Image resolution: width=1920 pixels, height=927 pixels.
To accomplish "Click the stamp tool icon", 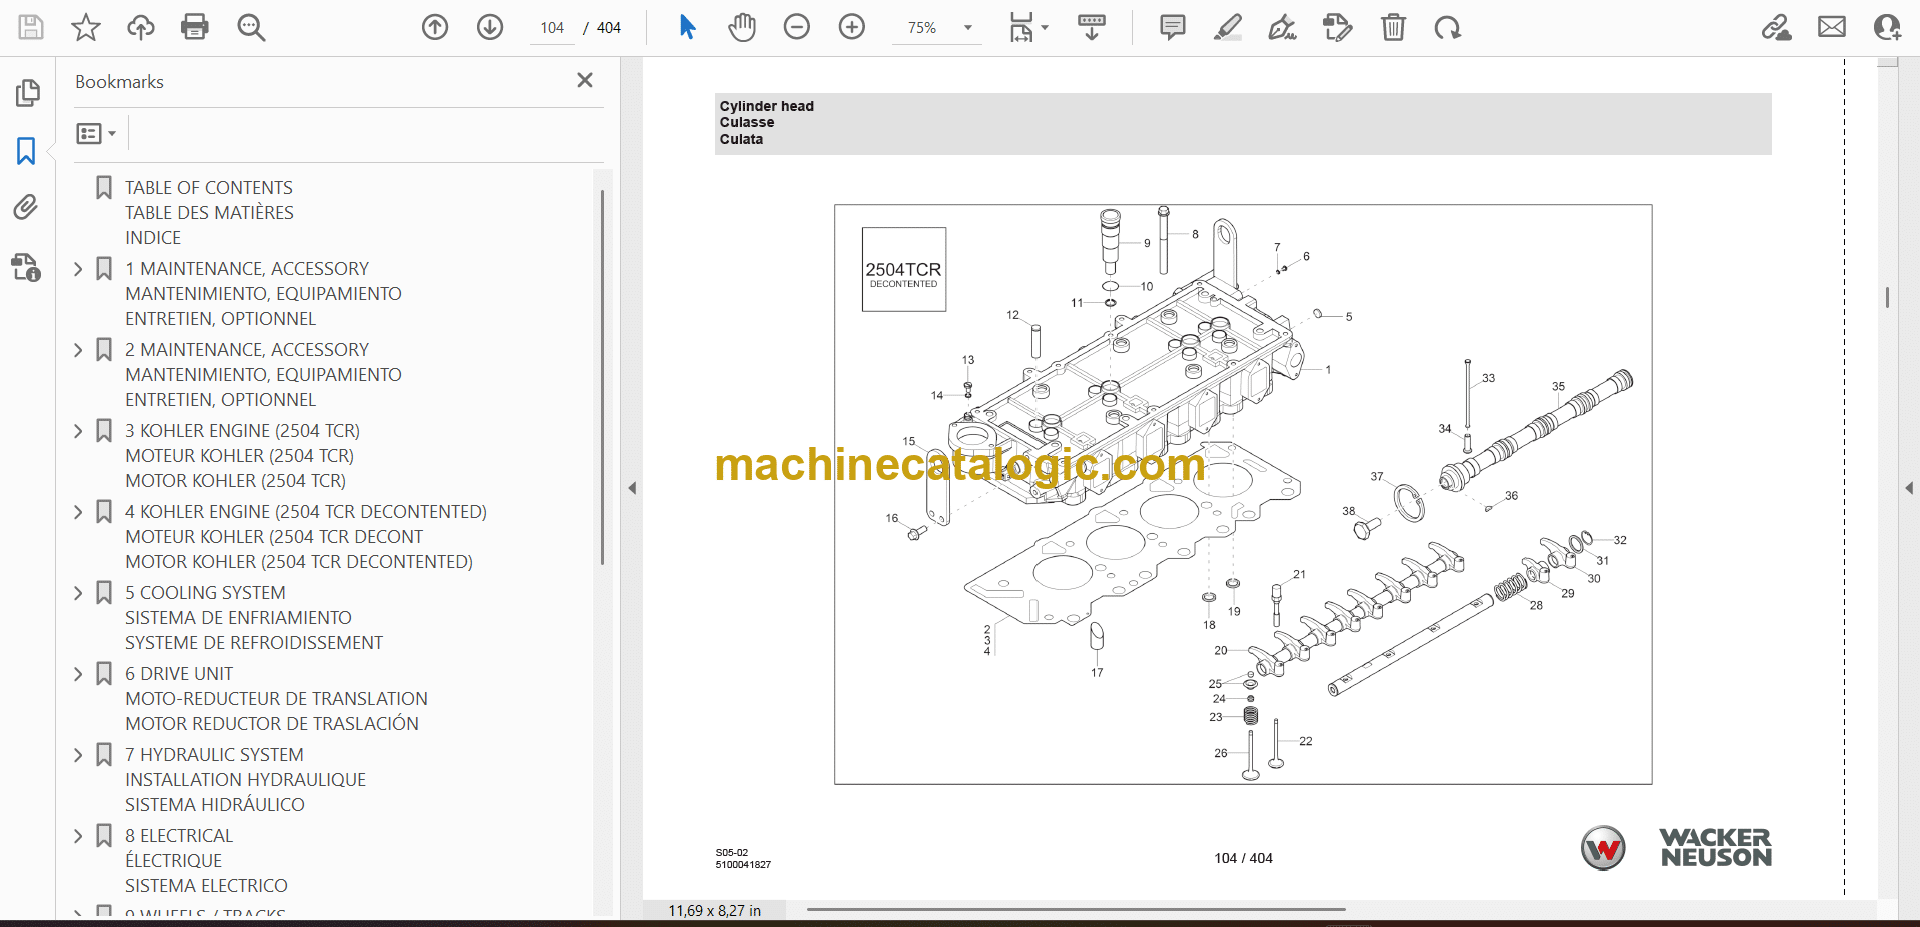I will point(1337,27).
